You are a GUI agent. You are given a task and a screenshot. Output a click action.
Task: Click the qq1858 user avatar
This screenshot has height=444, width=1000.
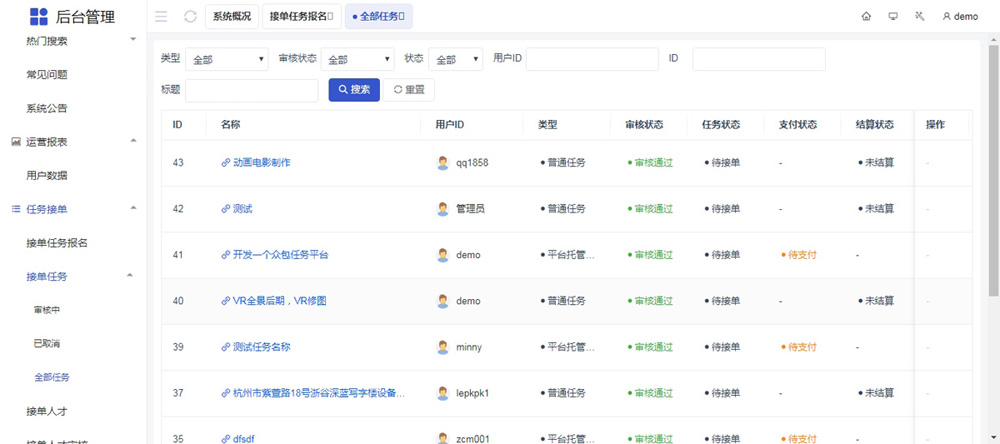[x=443, y=163]
